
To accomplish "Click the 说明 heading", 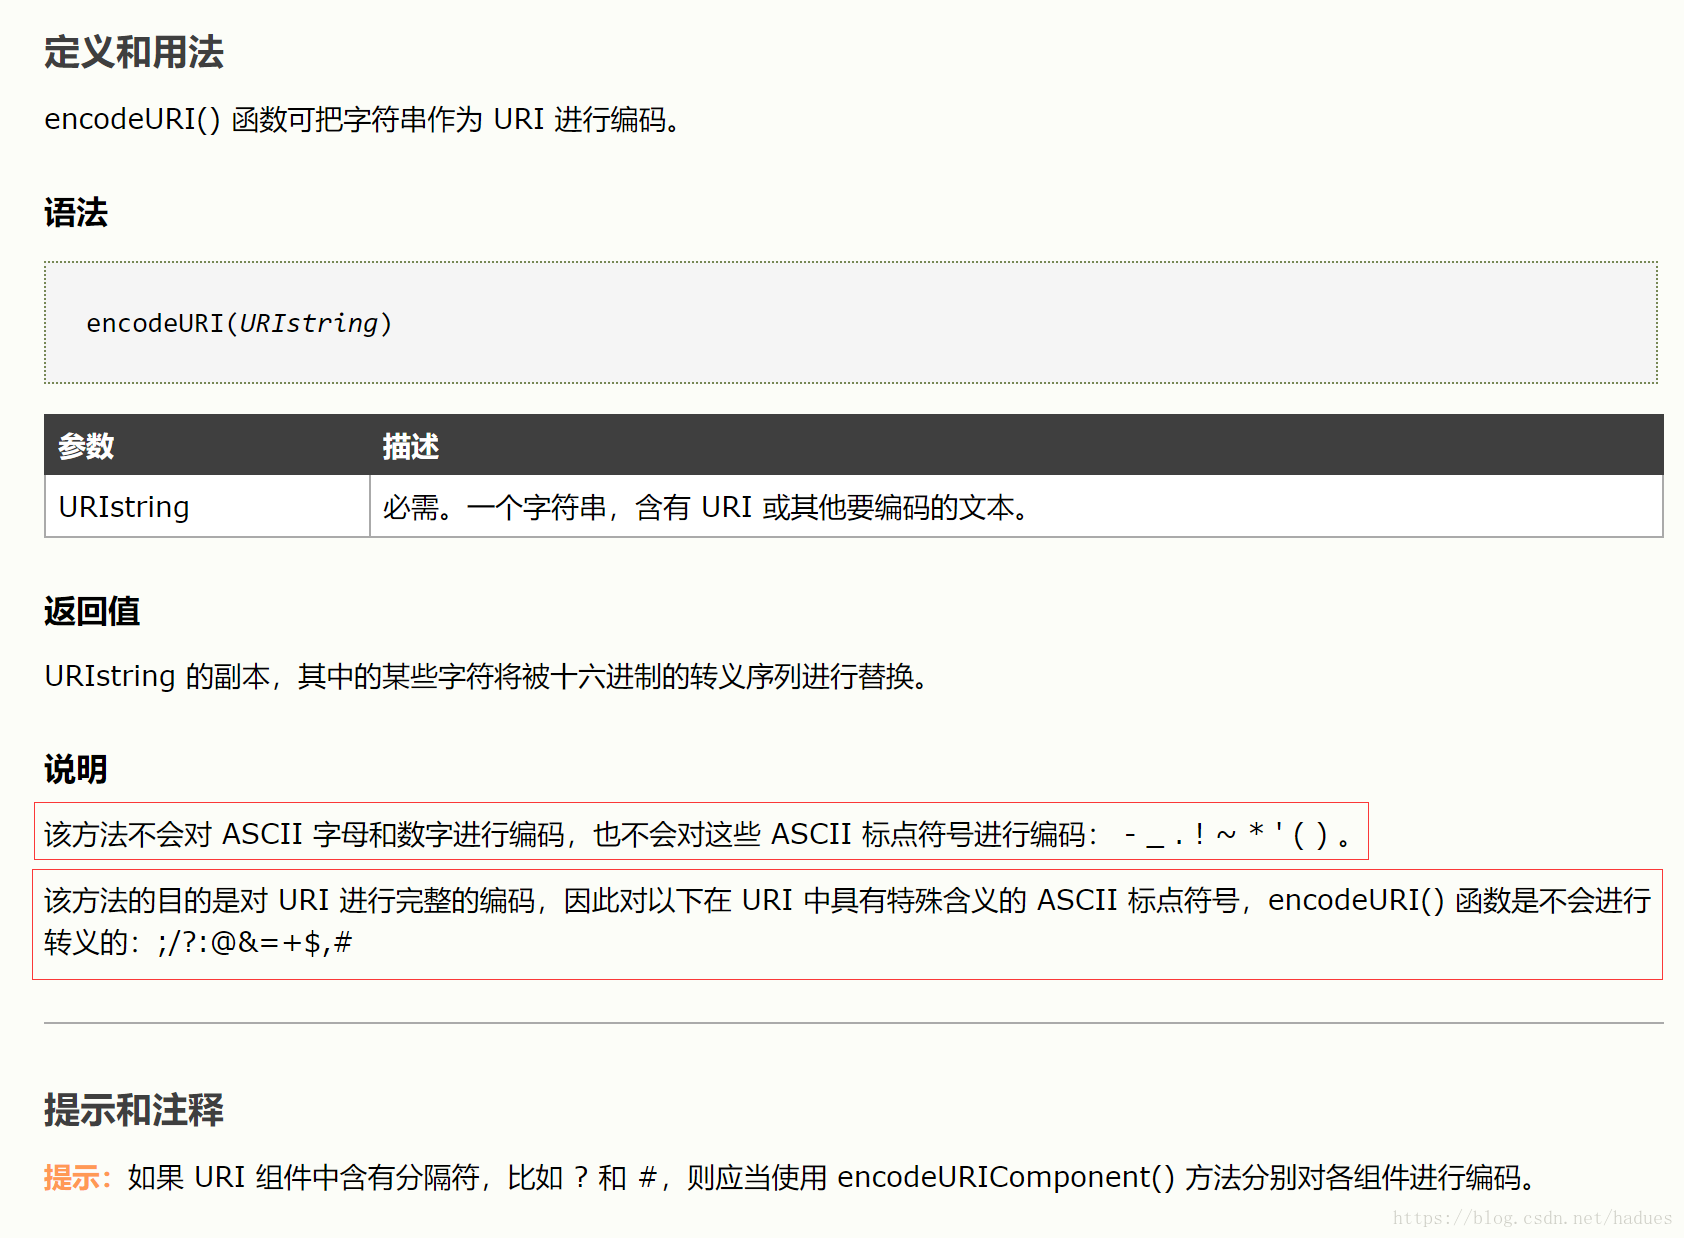I will click(x=75, y=768).
